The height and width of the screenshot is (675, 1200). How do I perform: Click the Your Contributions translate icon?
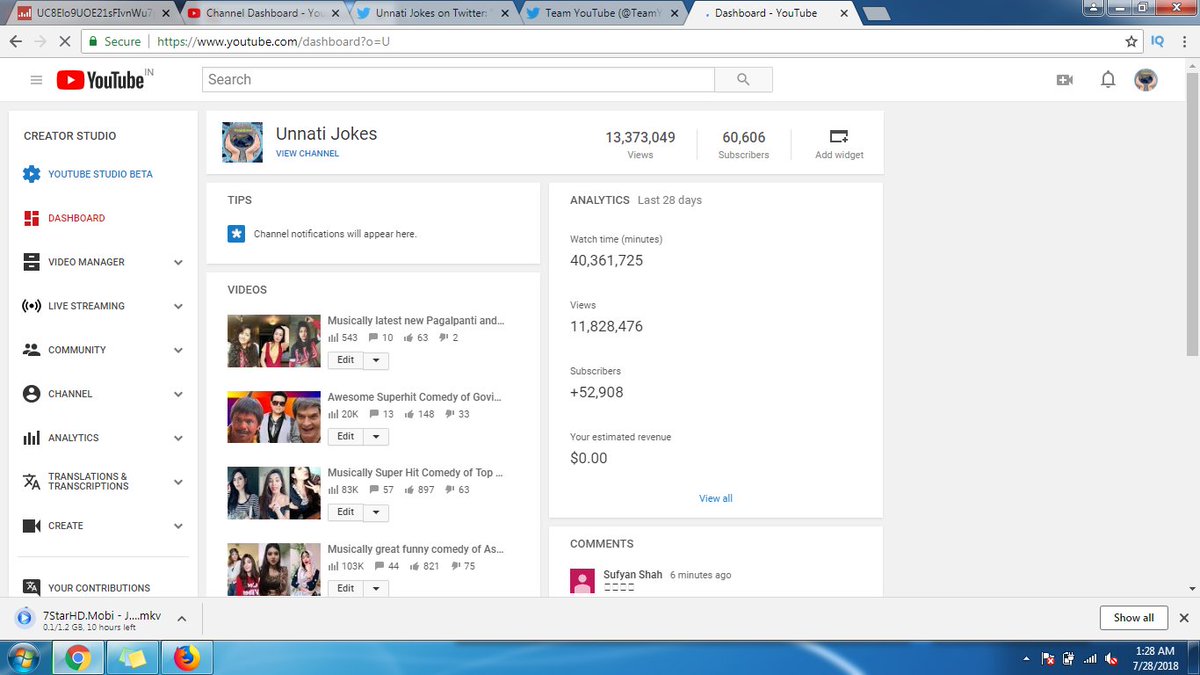tap(31, 588)
